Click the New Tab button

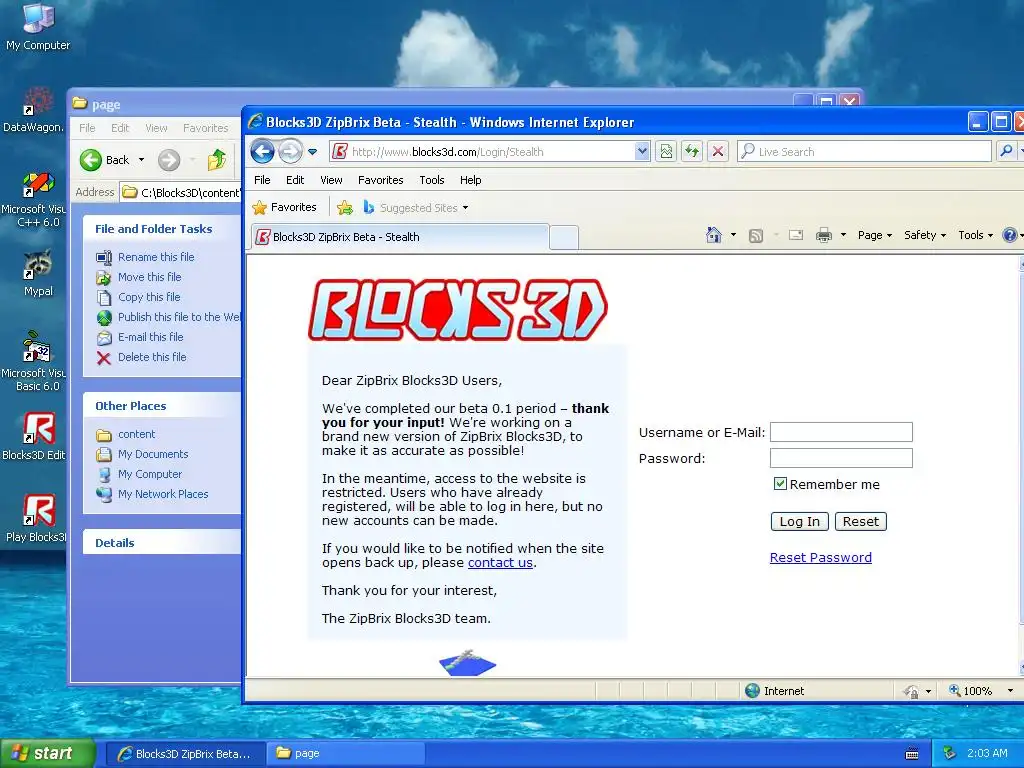[x=564, y=237]
